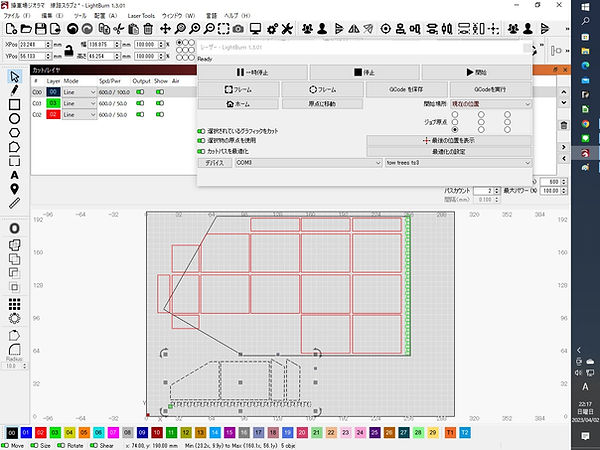This screenshot has height=450, width=600.
Task: Toggle cut selected graphics switch
Action: [x=201, y=131]
